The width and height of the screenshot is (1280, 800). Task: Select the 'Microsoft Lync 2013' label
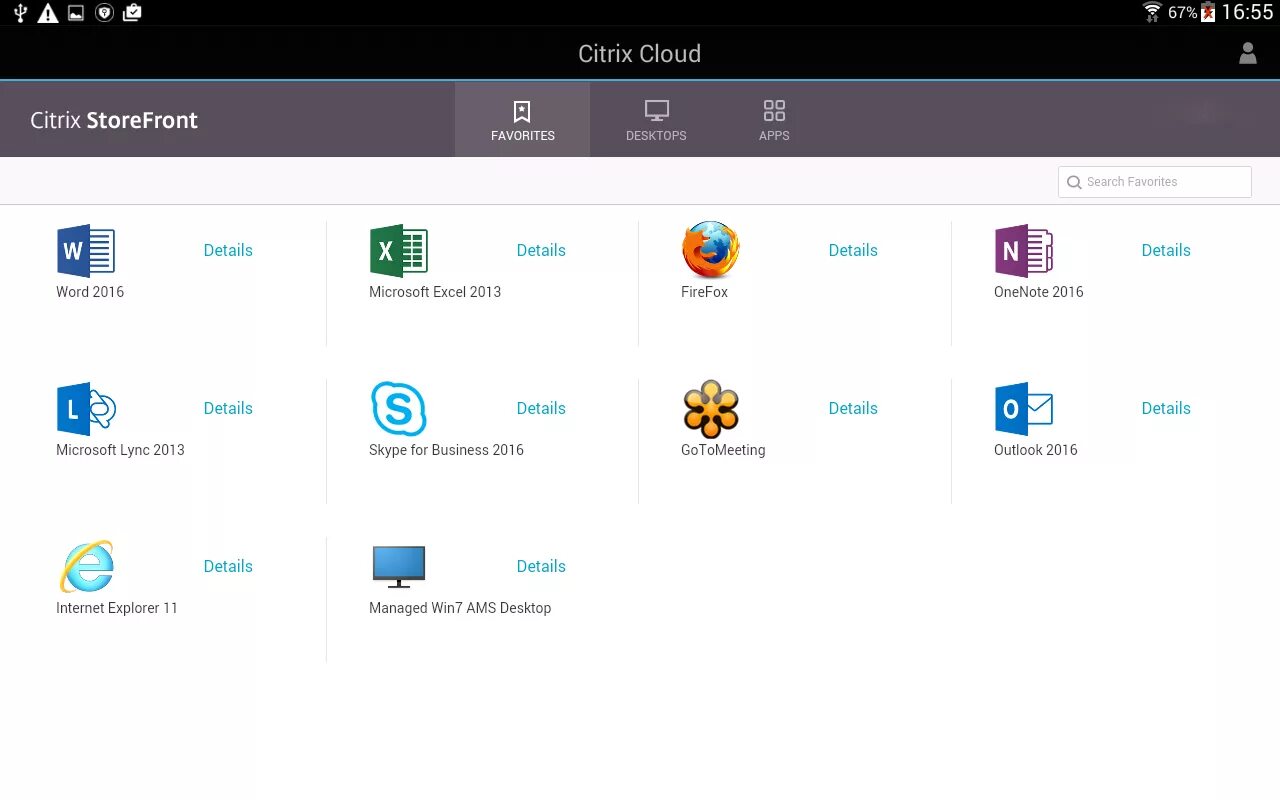click(120, 450)
